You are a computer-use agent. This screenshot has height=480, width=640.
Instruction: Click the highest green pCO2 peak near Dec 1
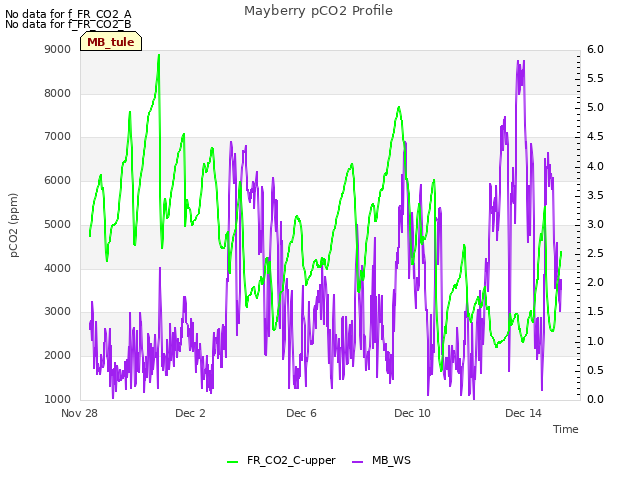pos(159,55)
